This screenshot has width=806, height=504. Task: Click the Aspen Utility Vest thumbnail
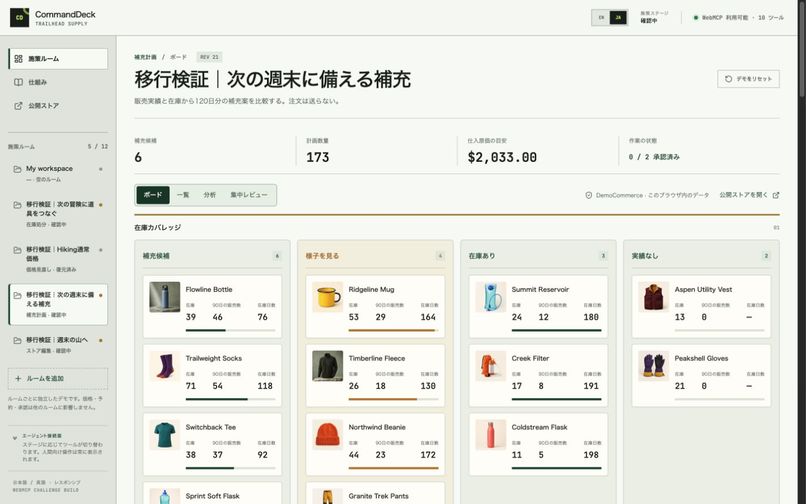coord(653,297)
